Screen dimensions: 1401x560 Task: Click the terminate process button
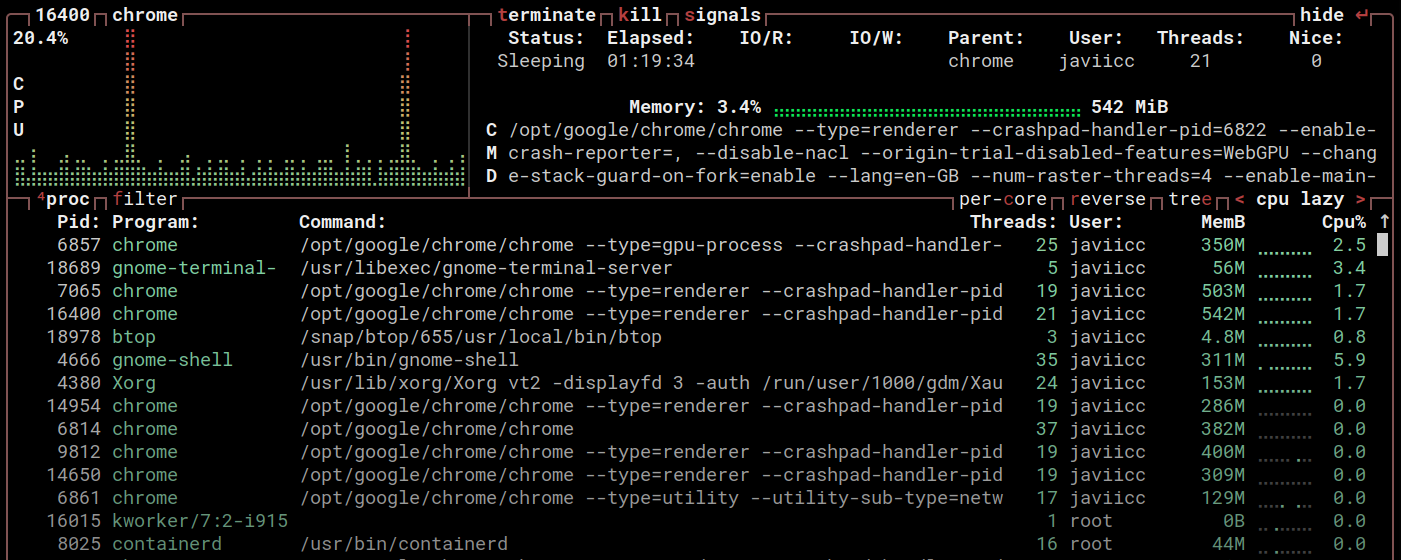tap(546, 15)
